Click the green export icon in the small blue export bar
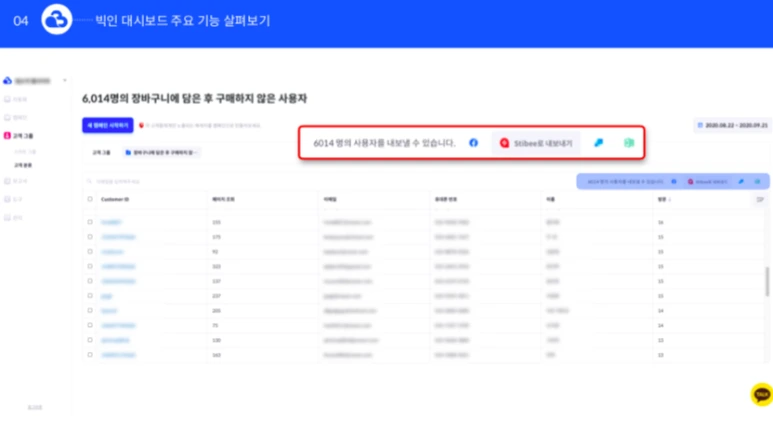 (x=758, y=181)
